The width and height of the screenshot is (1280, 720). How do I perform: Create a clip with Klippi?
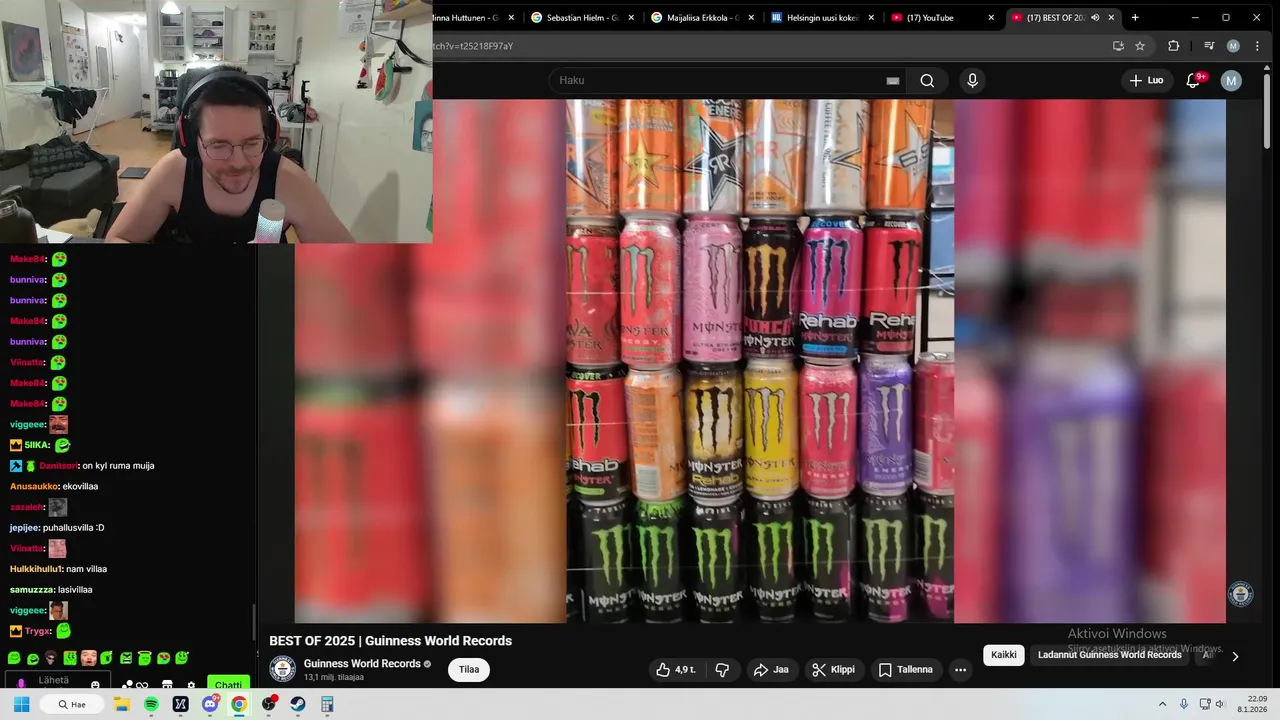coord(833,670)
